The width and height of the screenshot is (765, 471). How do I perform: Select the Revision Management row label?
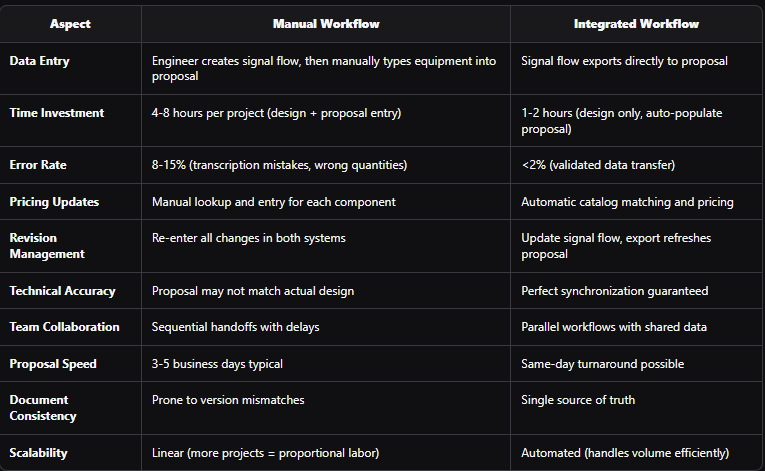tap(48, 246)
